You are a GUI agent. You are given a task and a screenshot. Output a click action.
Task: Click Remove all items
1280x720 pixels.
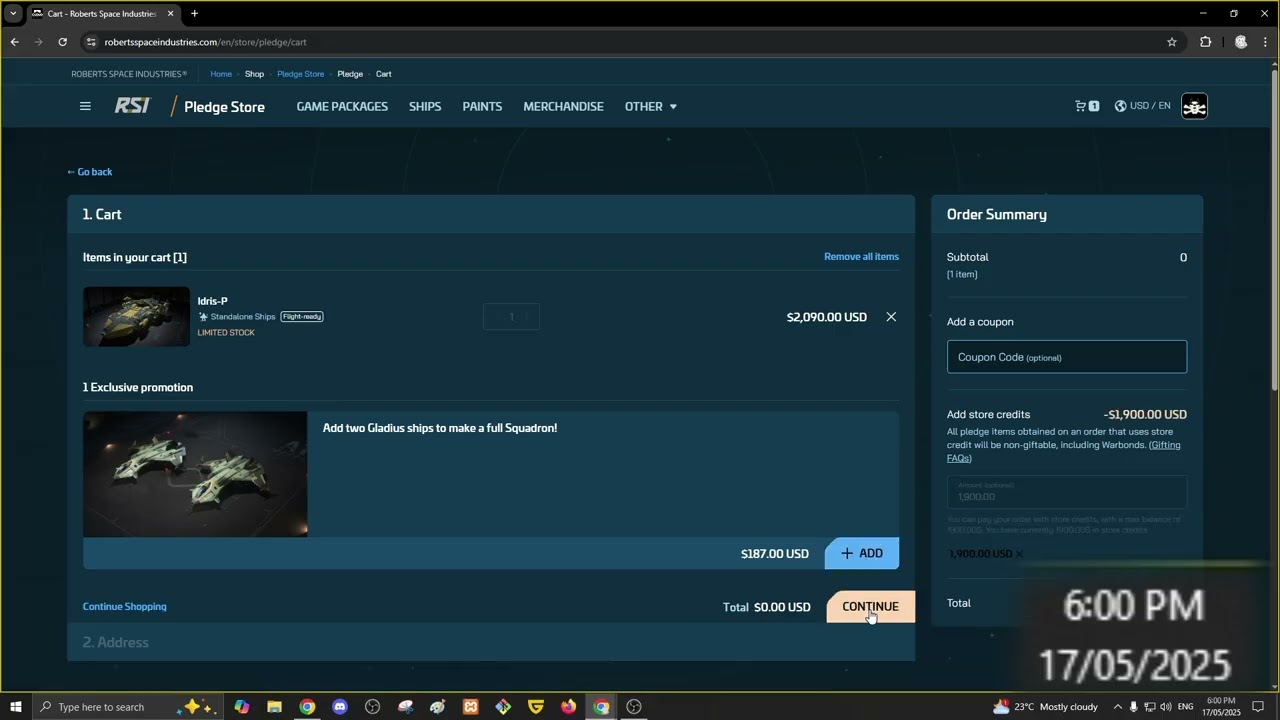pyautogui.click(x=861, y=257)
